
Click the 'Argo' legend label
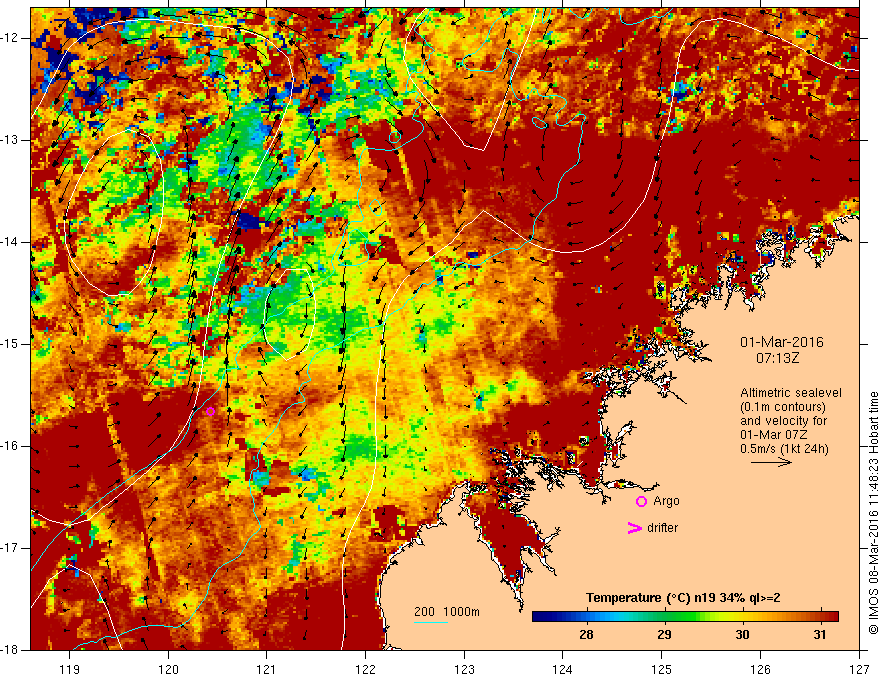pyautogui.click(x=666, y=501)
